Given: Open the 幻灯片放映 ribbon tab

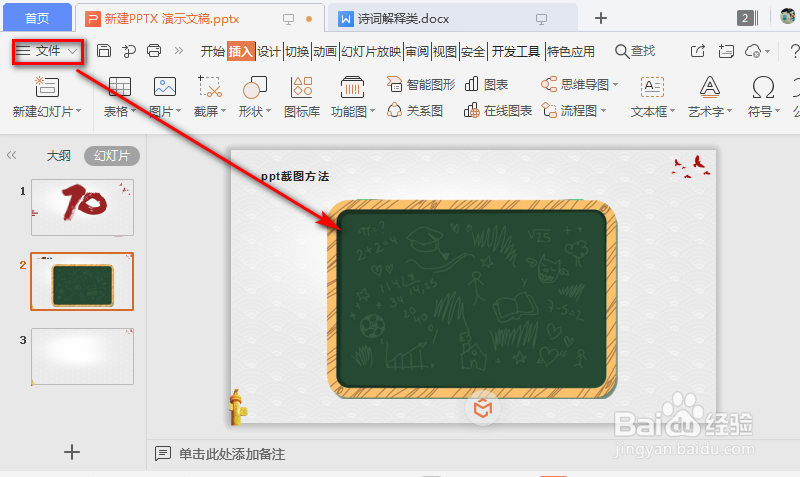Looking at the screenshot, I should pos(371,52).
